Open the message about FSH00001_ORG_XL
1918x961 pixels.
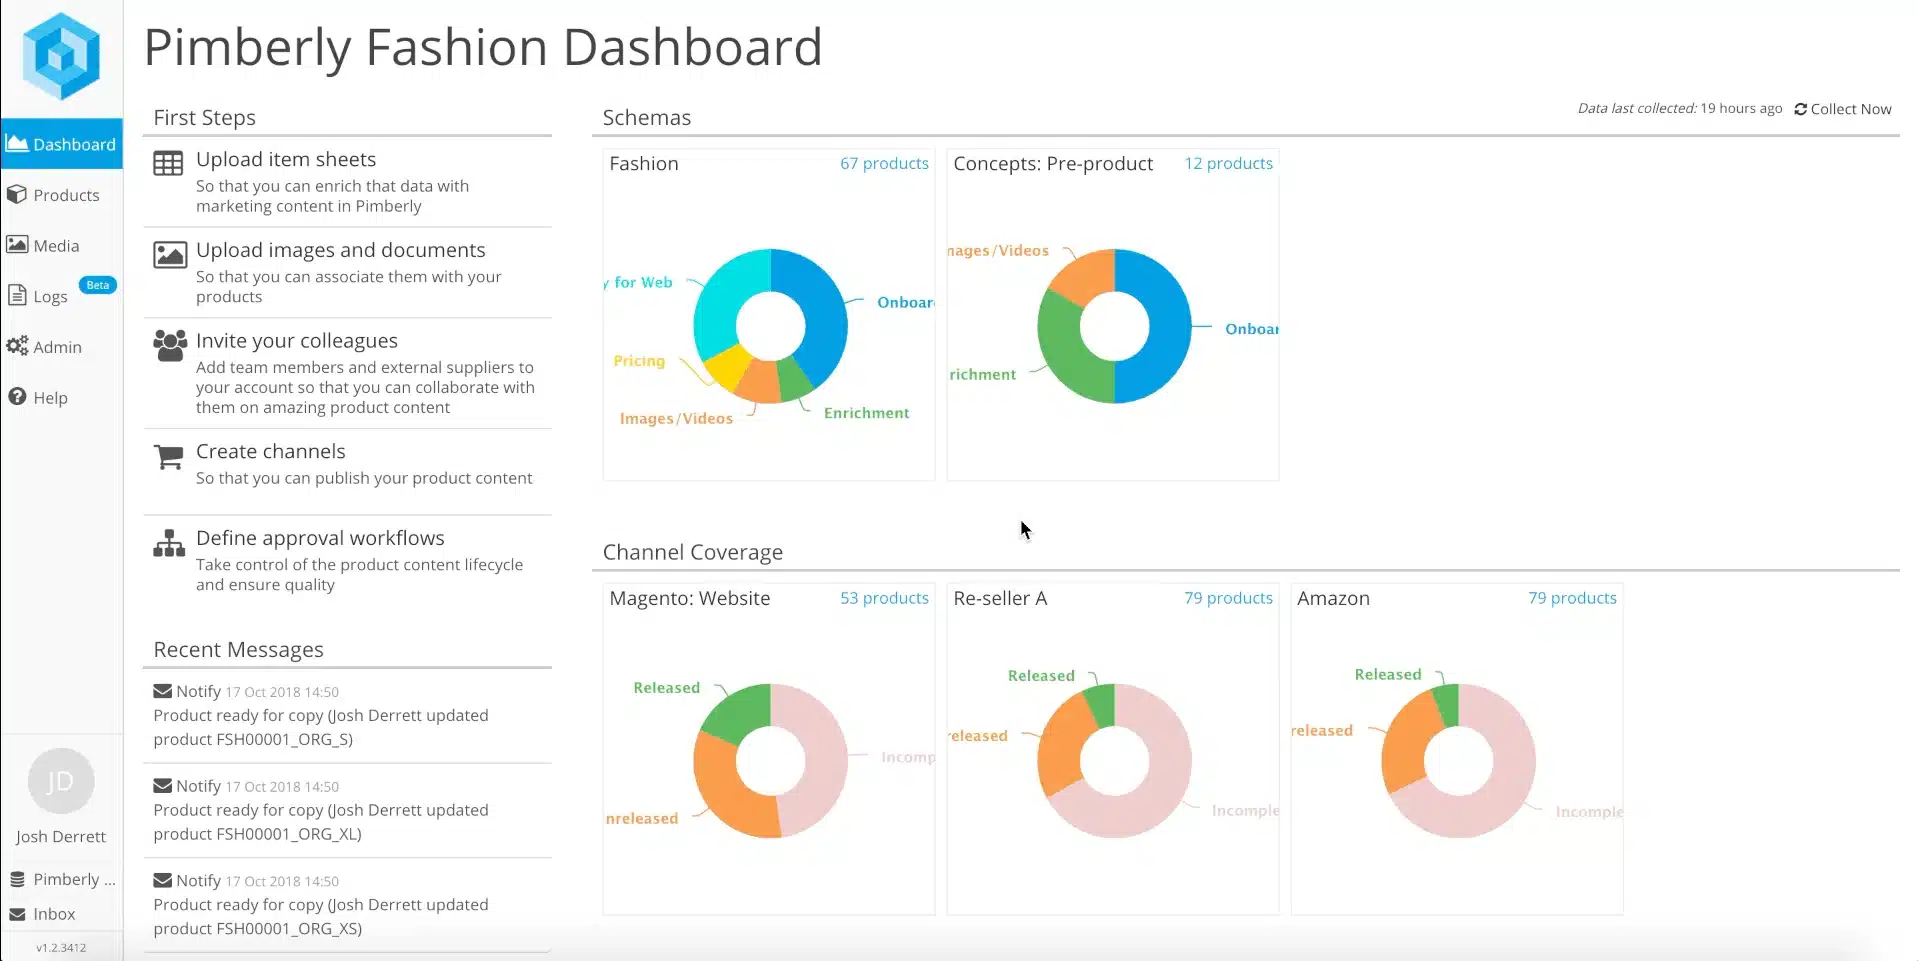point(347,810)
